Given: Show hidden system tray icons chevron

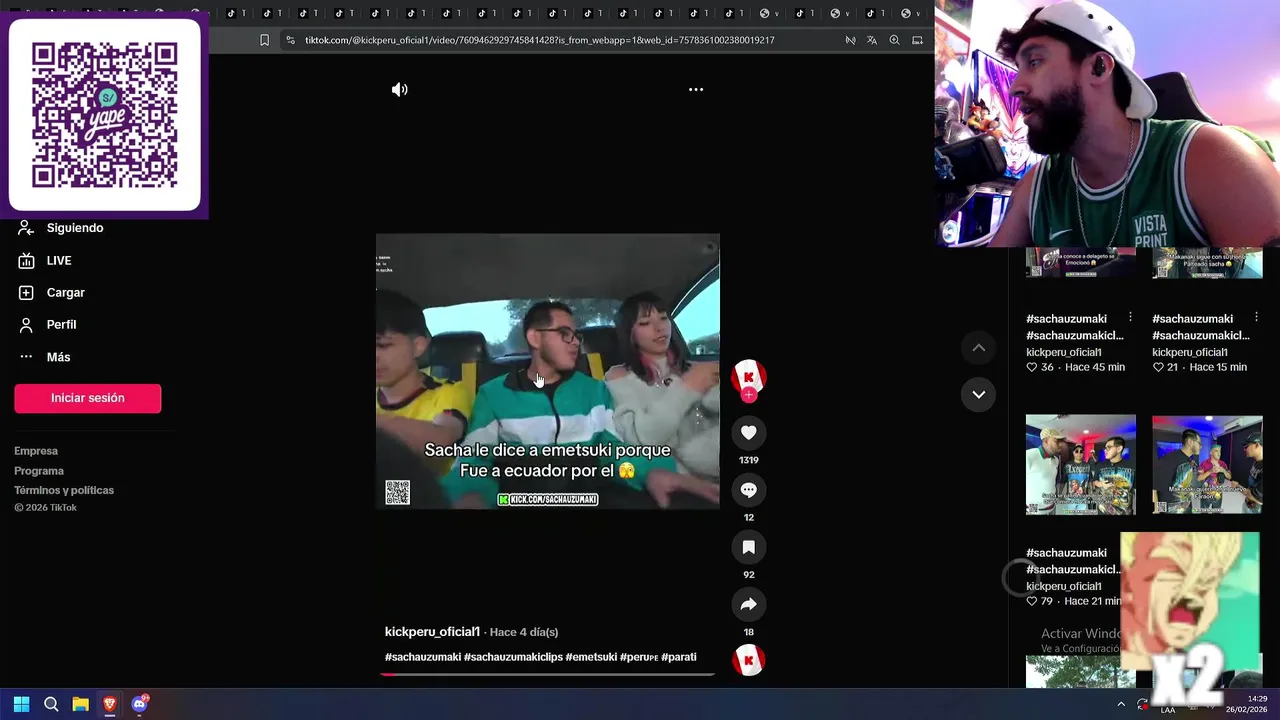Looking at the screenshot, I should (x=1121, y=704).
